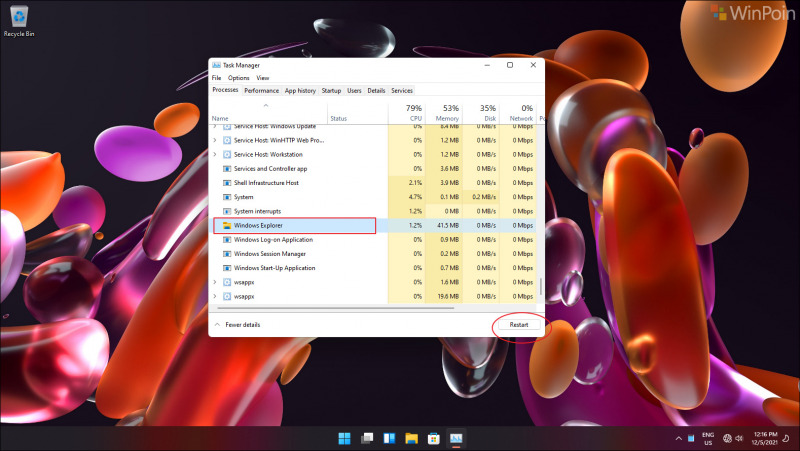Switch to the Startup tab

click(x=331, y=91)
